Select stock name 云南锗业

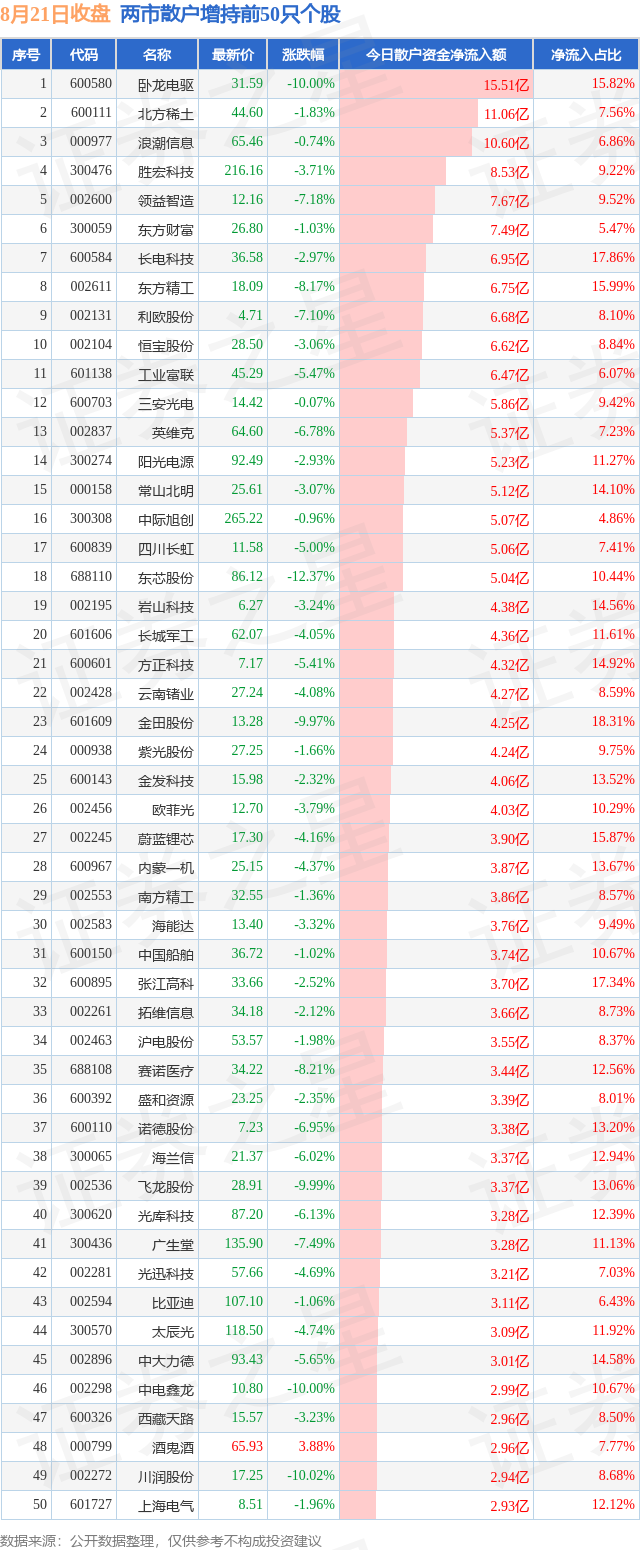(x=166, y=693)
